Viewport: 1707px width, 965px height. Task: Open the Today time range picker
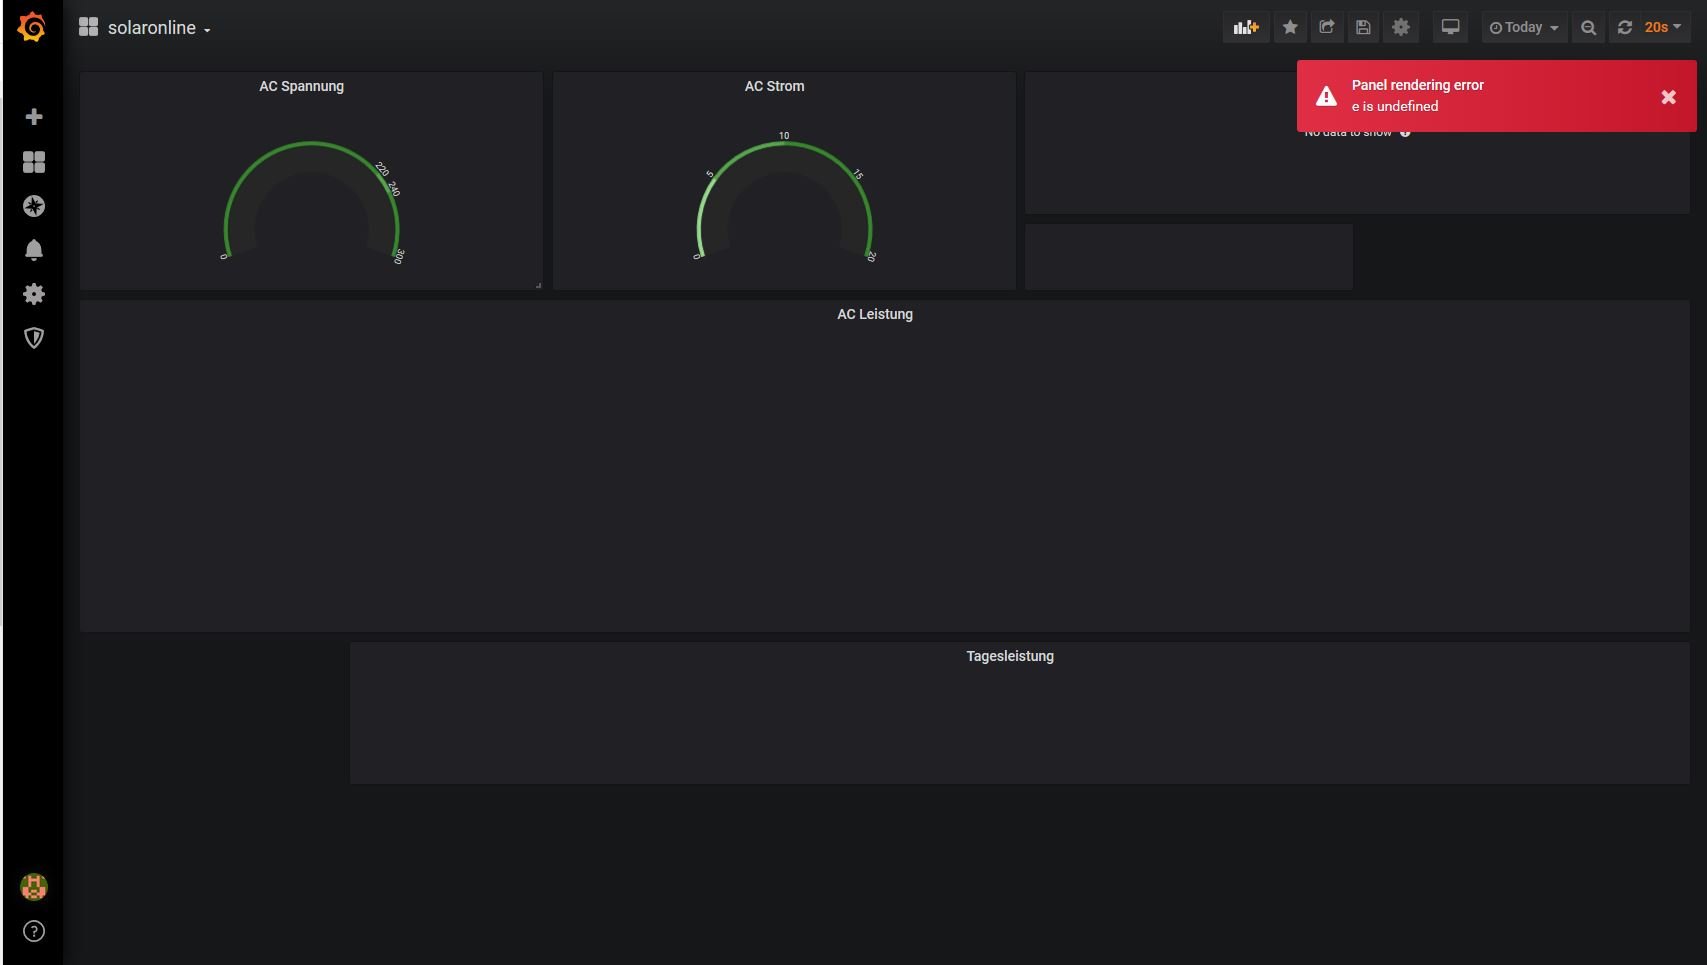[1524, 28]
